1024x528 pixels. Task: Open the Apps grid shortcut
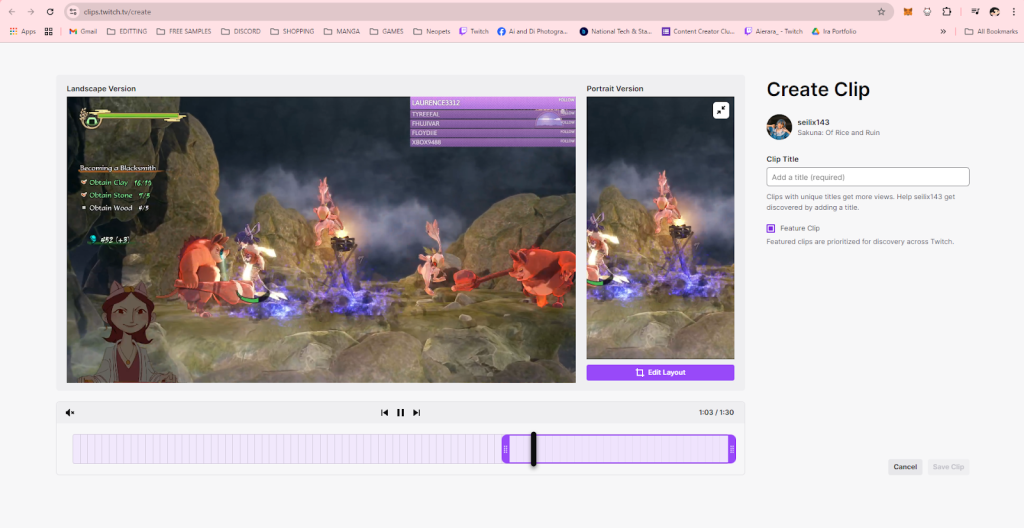pos(22,31)
